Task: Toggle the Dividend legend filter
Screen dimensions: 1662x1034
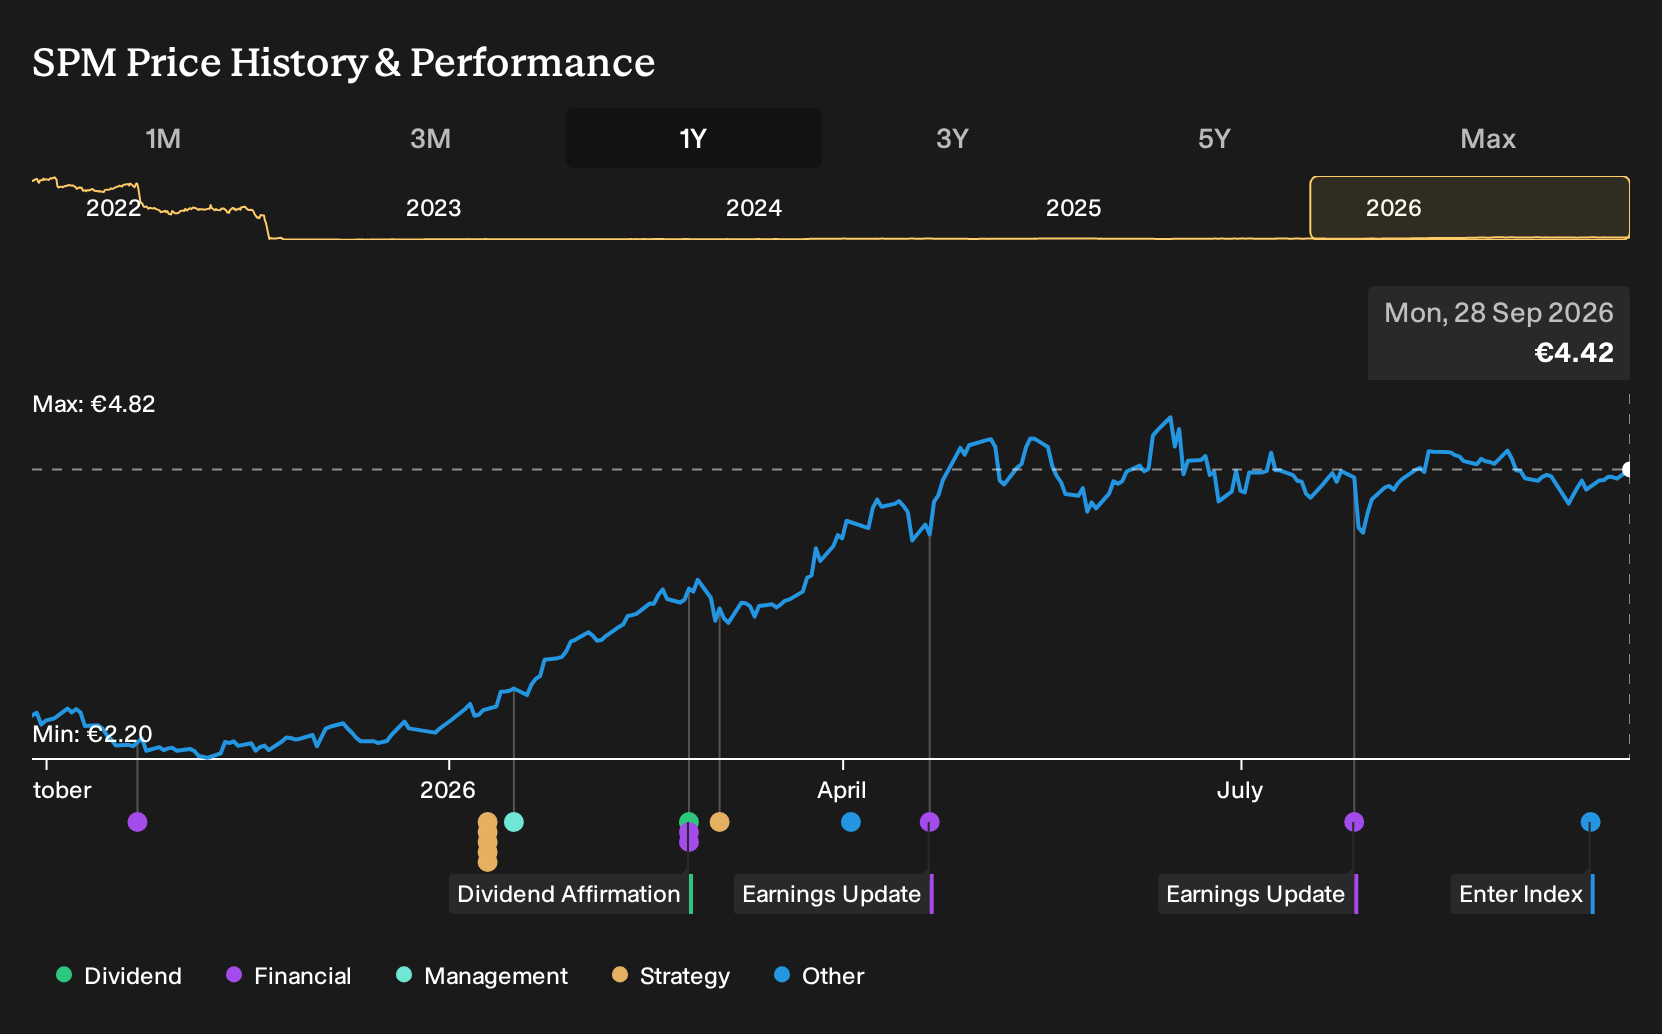Action: click(119, 976)
